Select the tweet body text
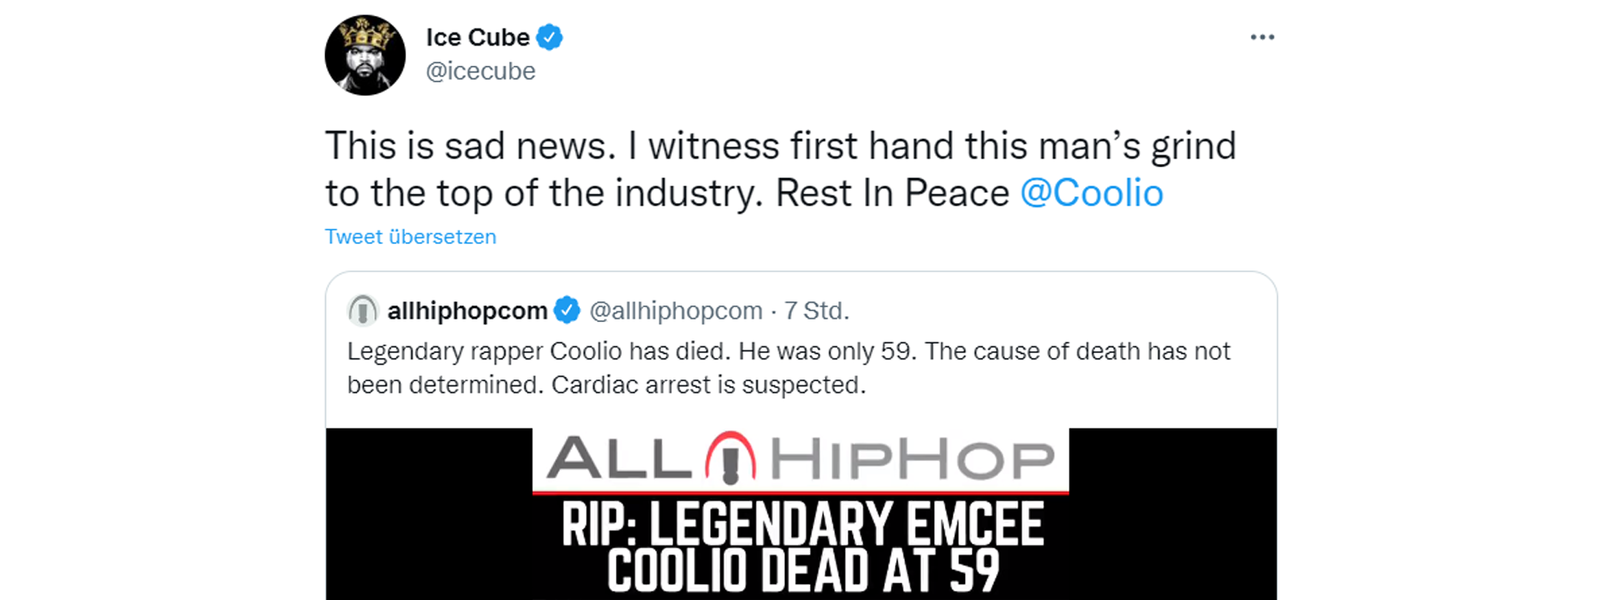The image size is (1600, 600). (780, 168)
